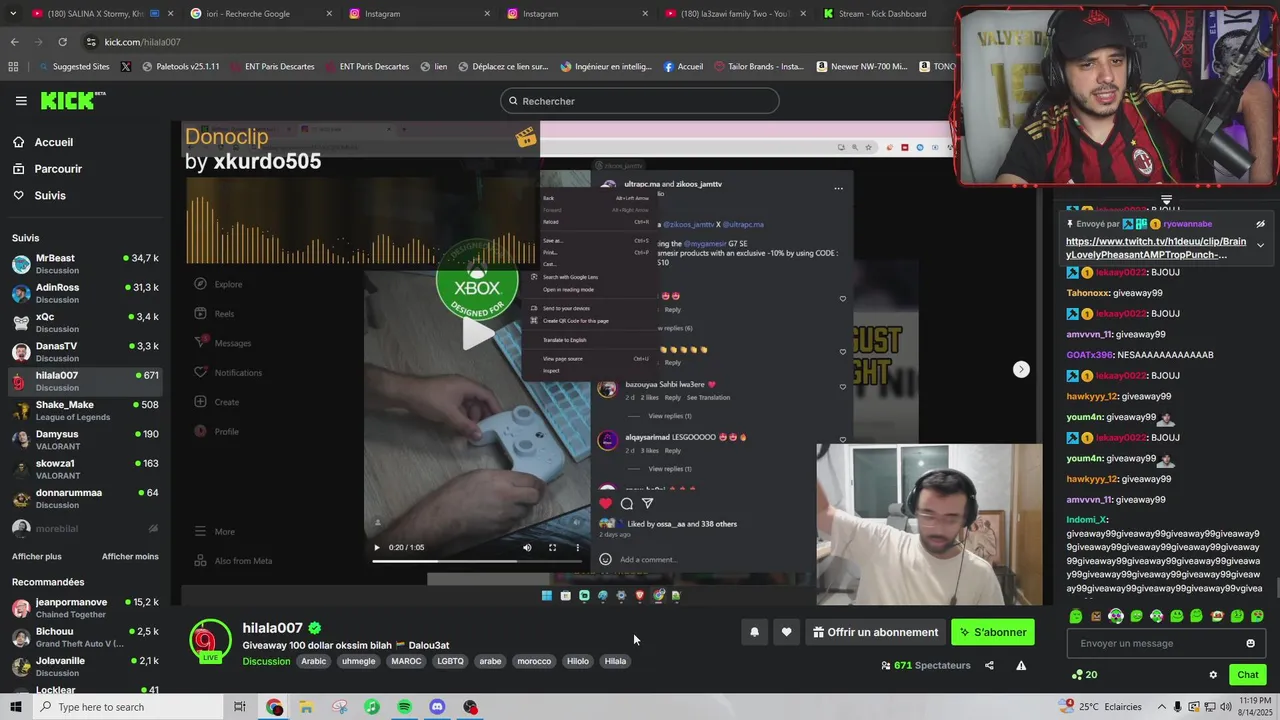Screen dimensions: 1280x720
Task: Select the MAROC tag
Action: tap(406, 661)
